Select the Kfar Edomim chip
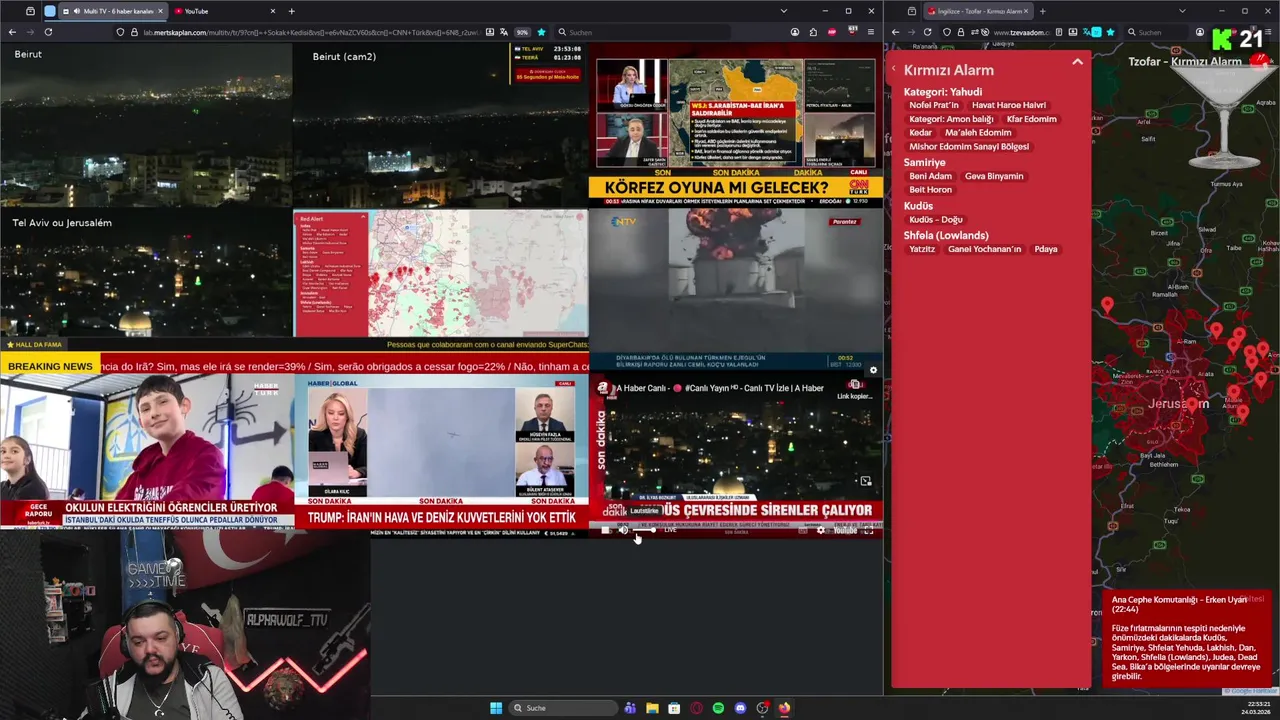This screenshot has width=1280, height=720. (1032, 119)
